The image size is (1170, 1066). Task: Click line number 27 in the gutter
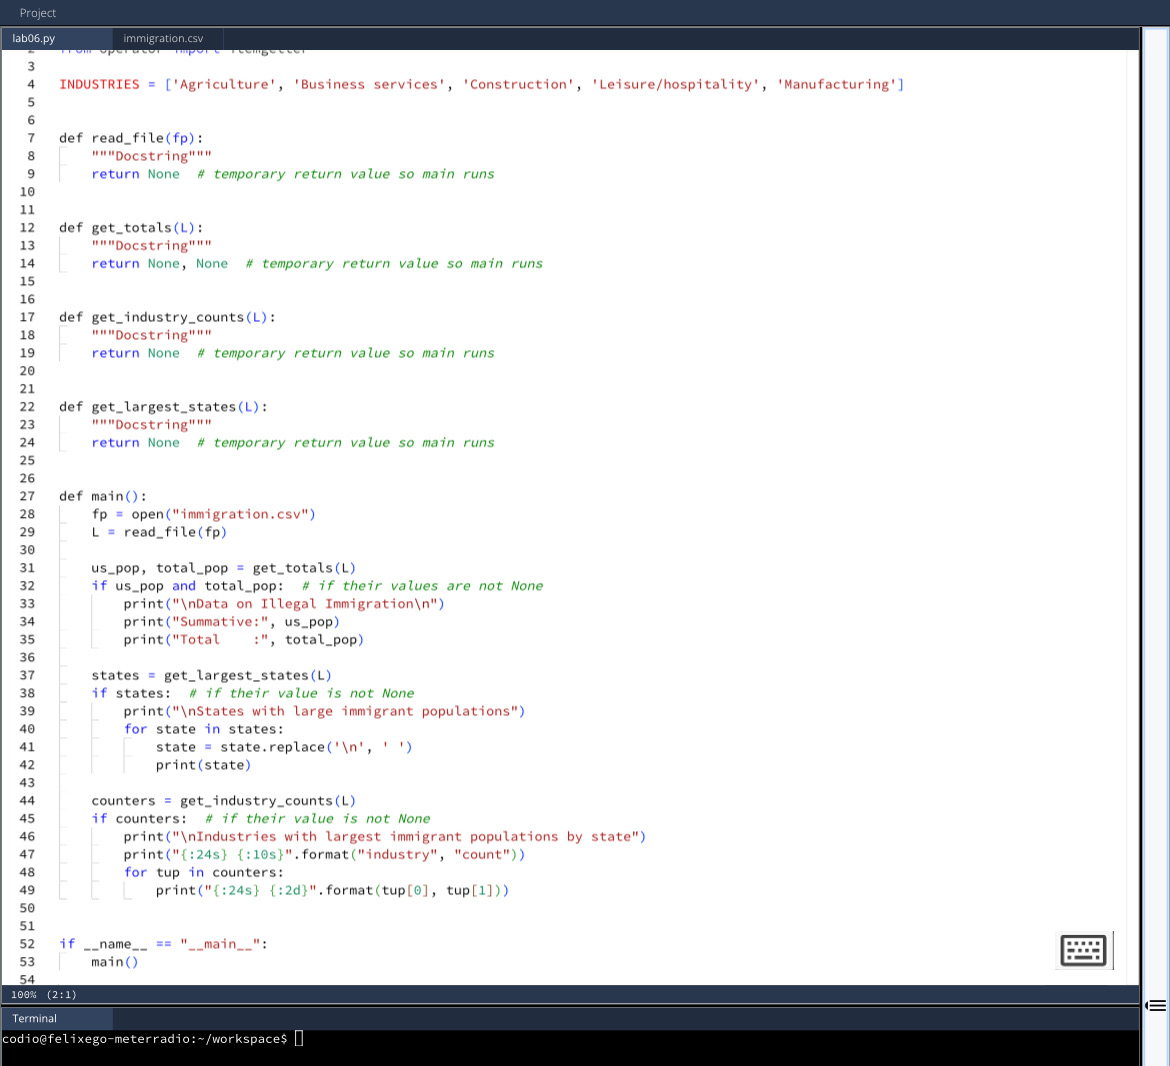[26, 495]
